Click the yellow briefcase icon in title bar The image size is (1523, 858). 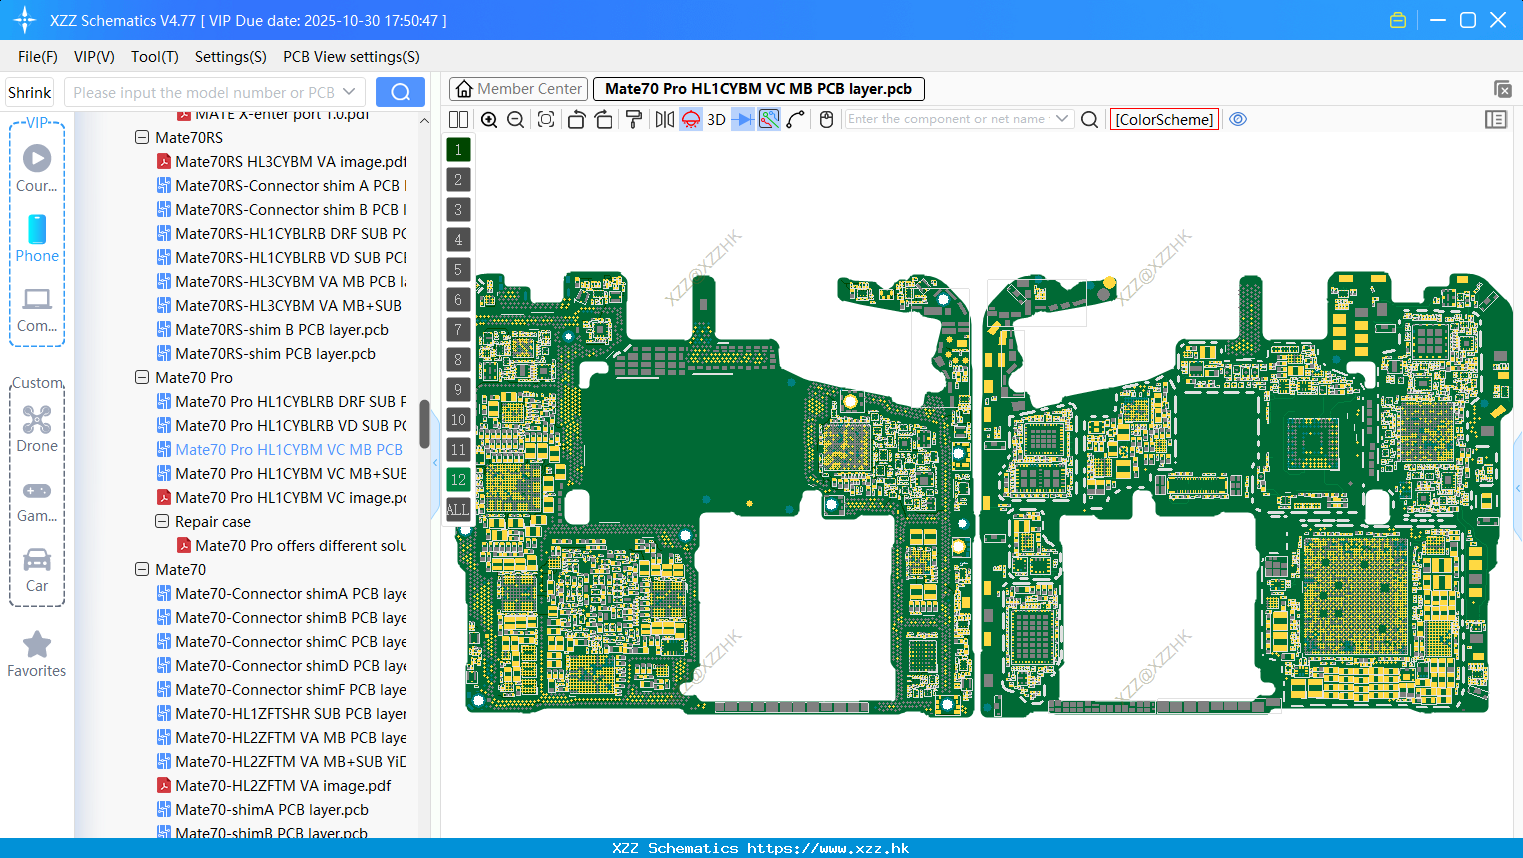(1398, 20)
